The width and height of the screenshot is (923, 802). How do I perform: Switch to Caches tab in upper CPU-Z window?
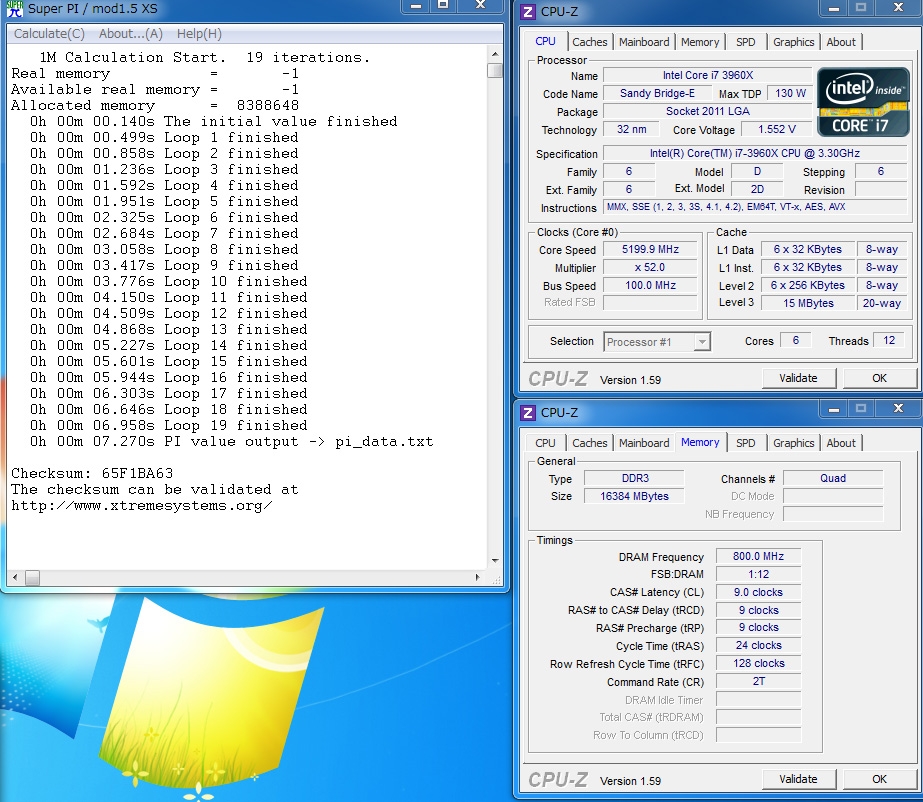589,42
